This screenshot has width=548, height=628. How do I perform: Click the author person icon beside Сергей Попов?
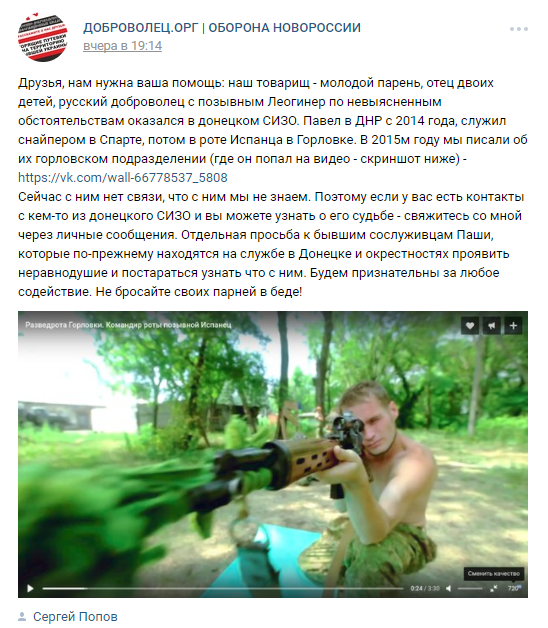22,617
